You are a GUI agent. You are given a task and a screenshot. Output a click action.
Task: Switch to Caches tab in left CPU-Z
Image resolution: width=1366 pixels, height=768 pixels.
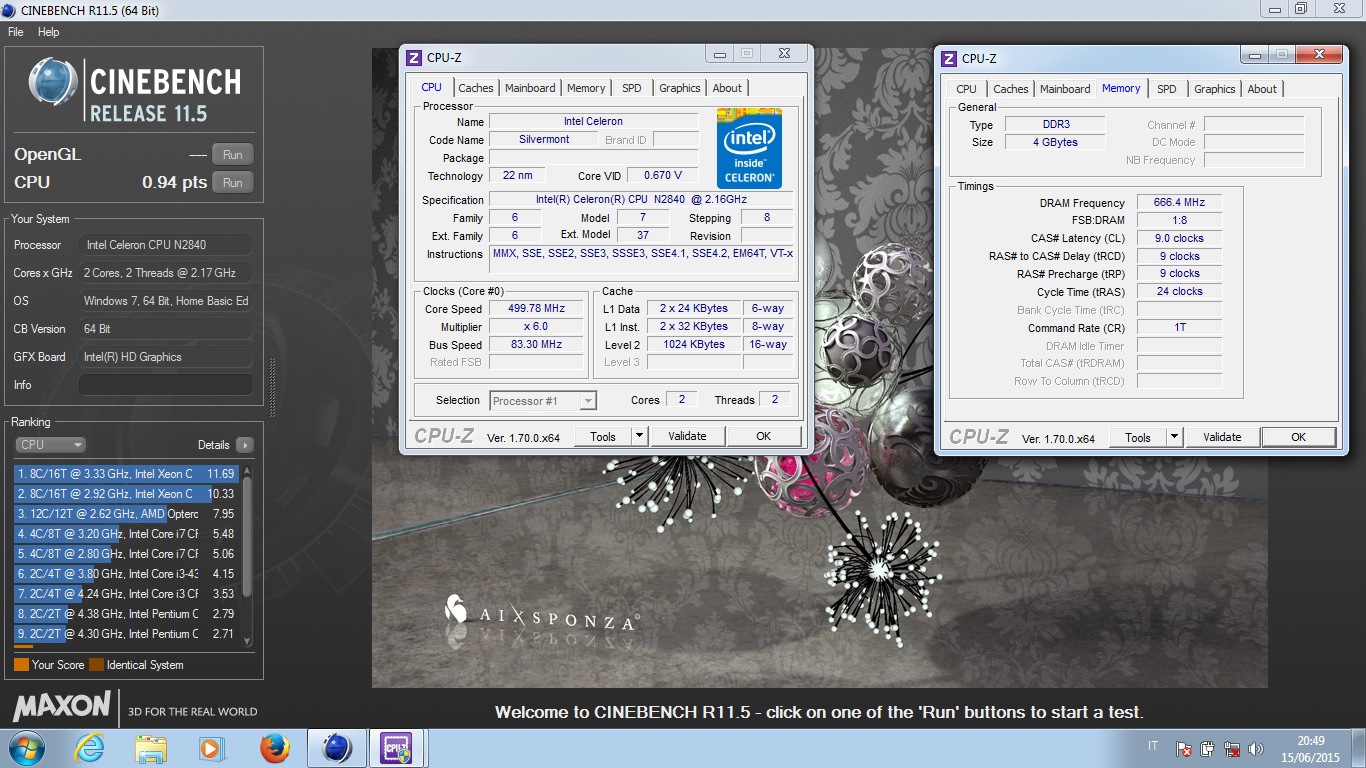point(476,88)
